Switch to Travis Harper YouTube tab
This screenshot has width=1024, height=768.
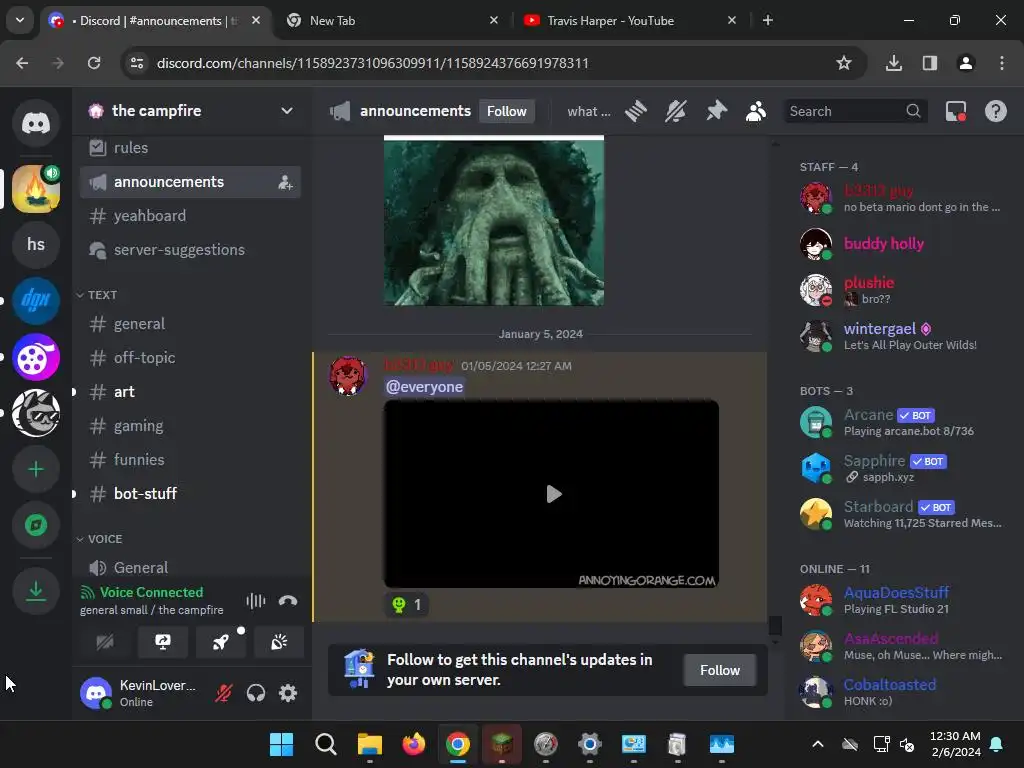click(x=630, y=20)
